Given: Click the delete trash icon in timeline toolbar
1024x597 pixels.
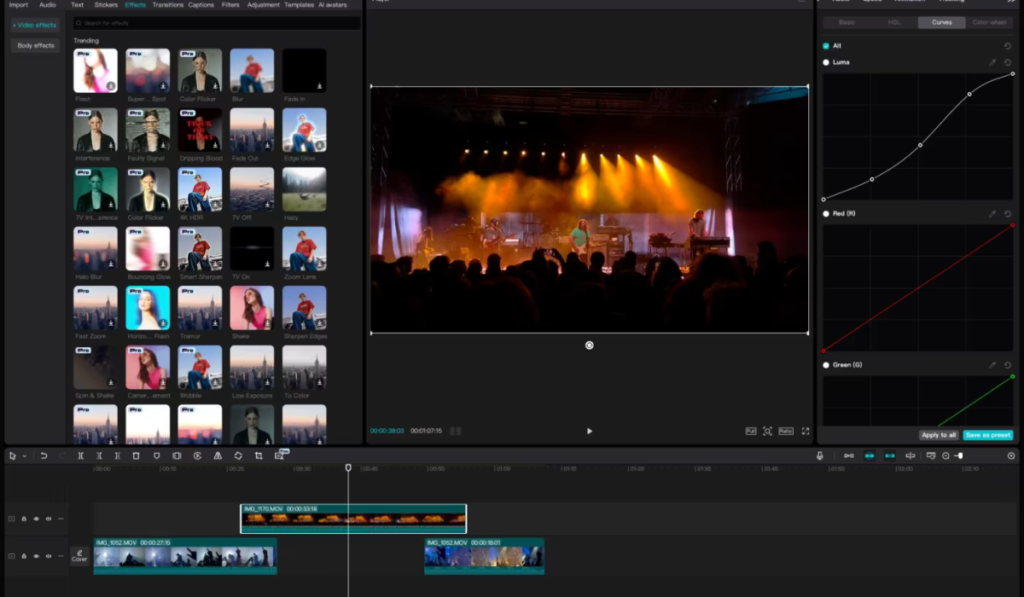Looking at the screenshot, I should click(x=136, y=456).
